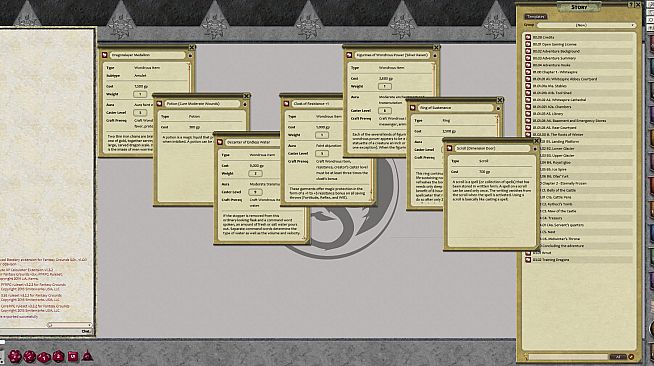Toggle the lock on the Potion (Cure Moderate Wounds) window
The height and width of the screenshot is (366, 654).
(245, 104)
